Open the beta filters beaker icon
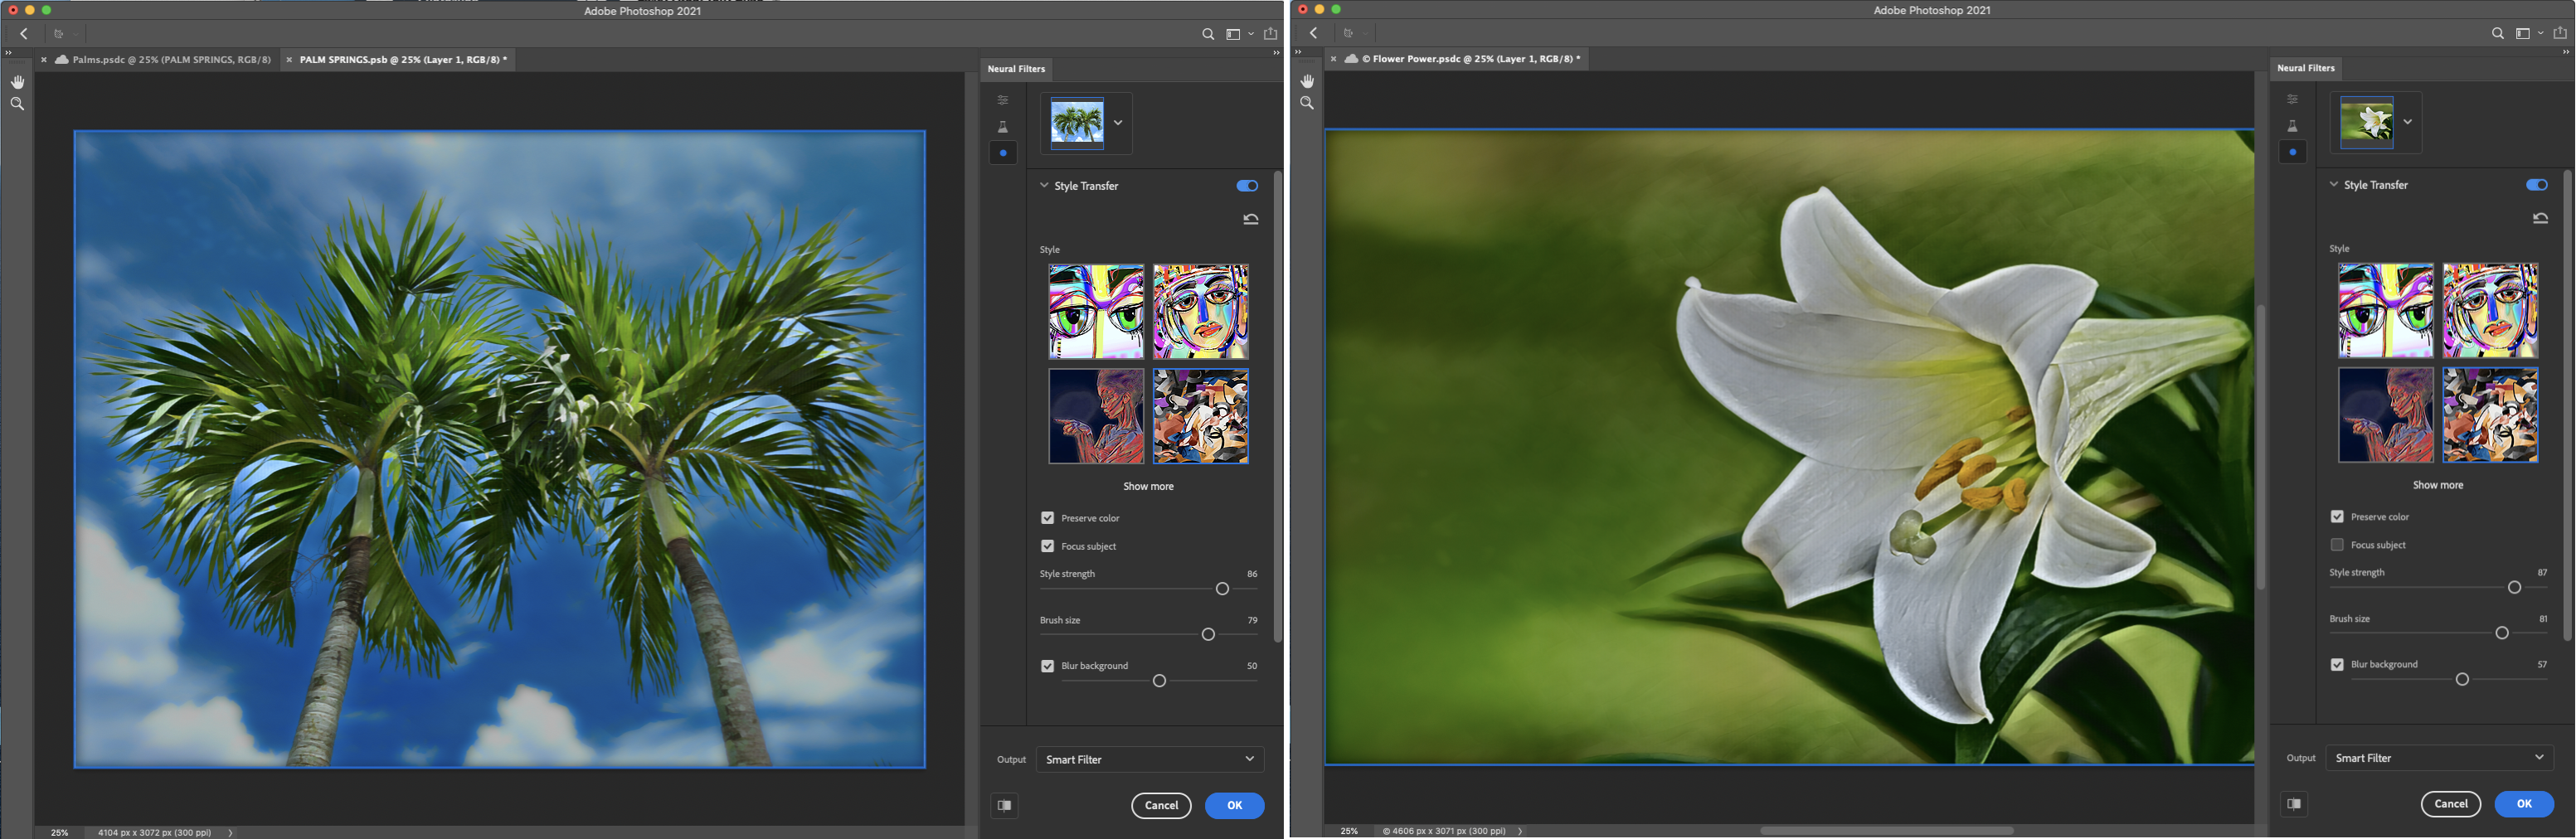 (x=1003, y=126)
